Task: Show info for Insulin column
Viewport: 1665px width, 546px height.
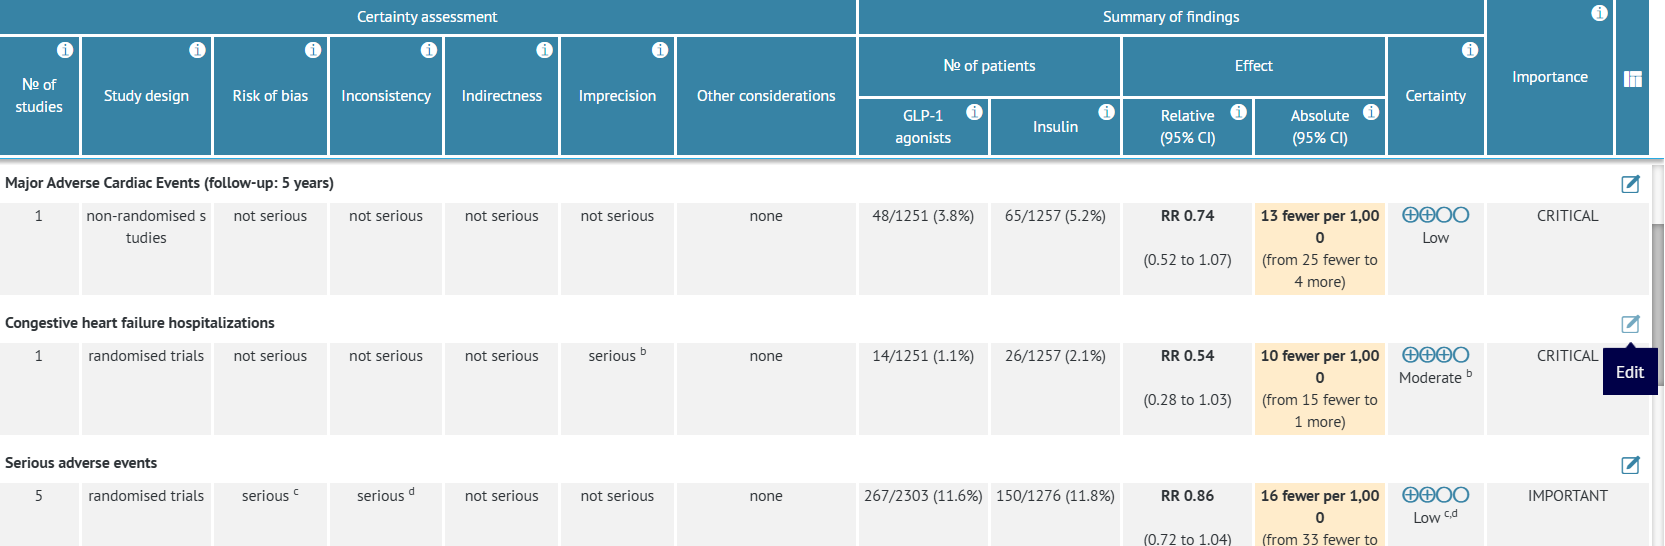Action: click(1106, 112)
